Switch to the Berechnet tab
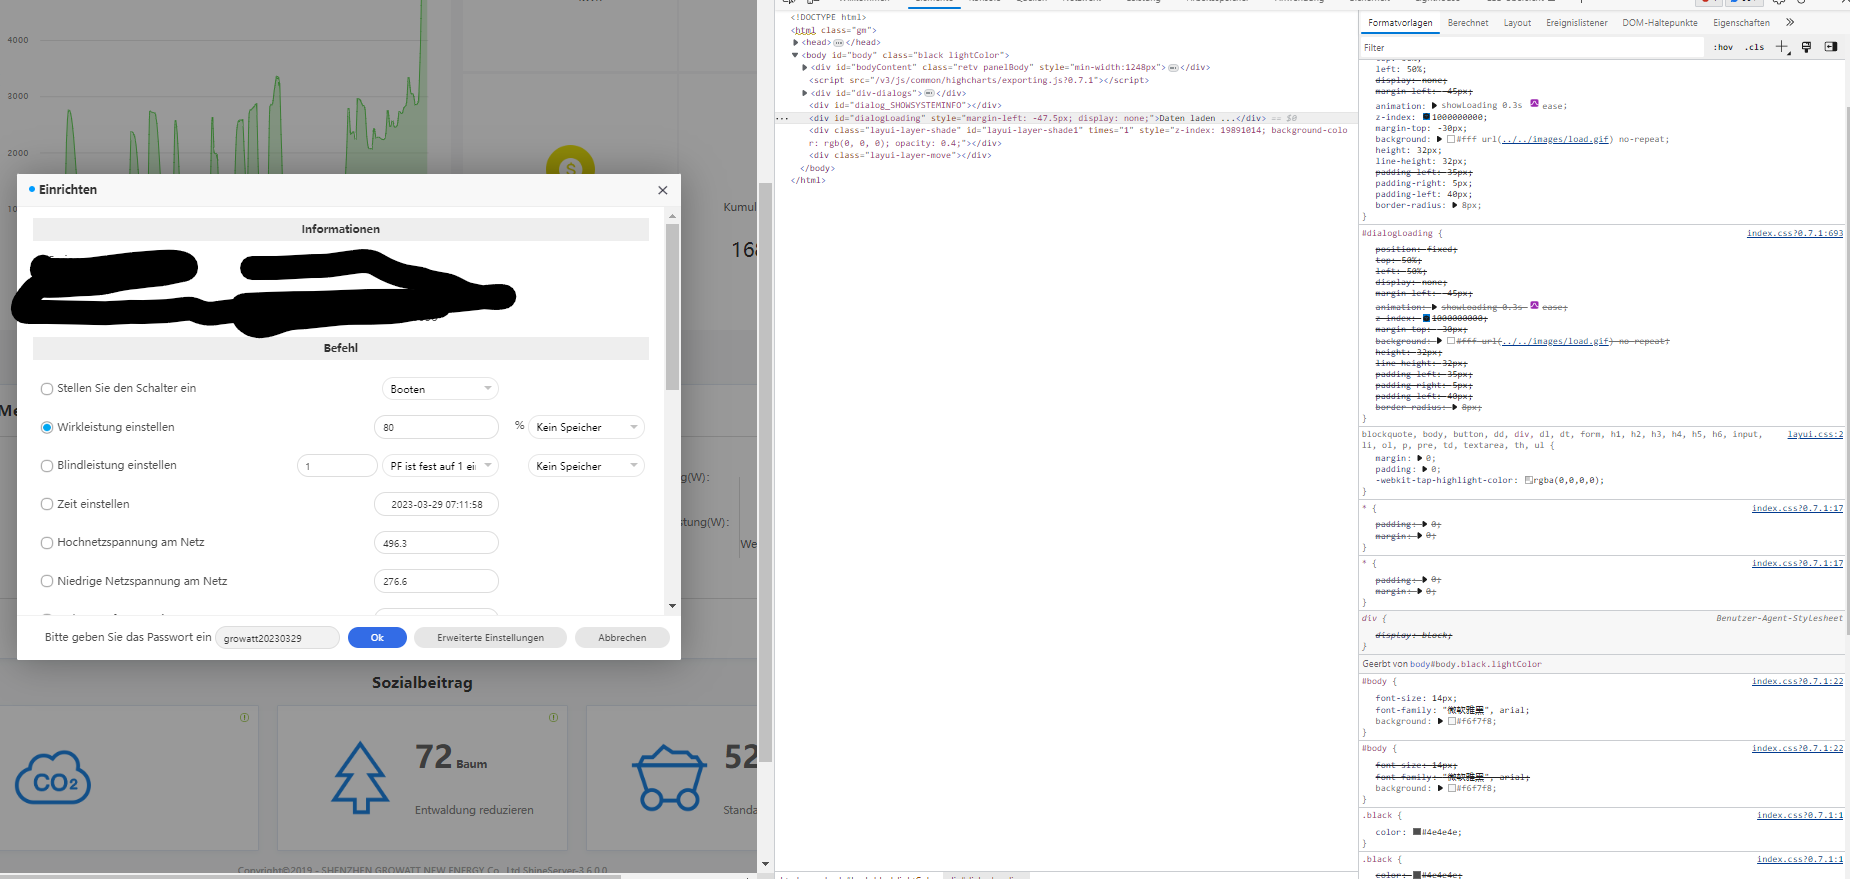The image size is (1850, 879). click(1468, 22)
